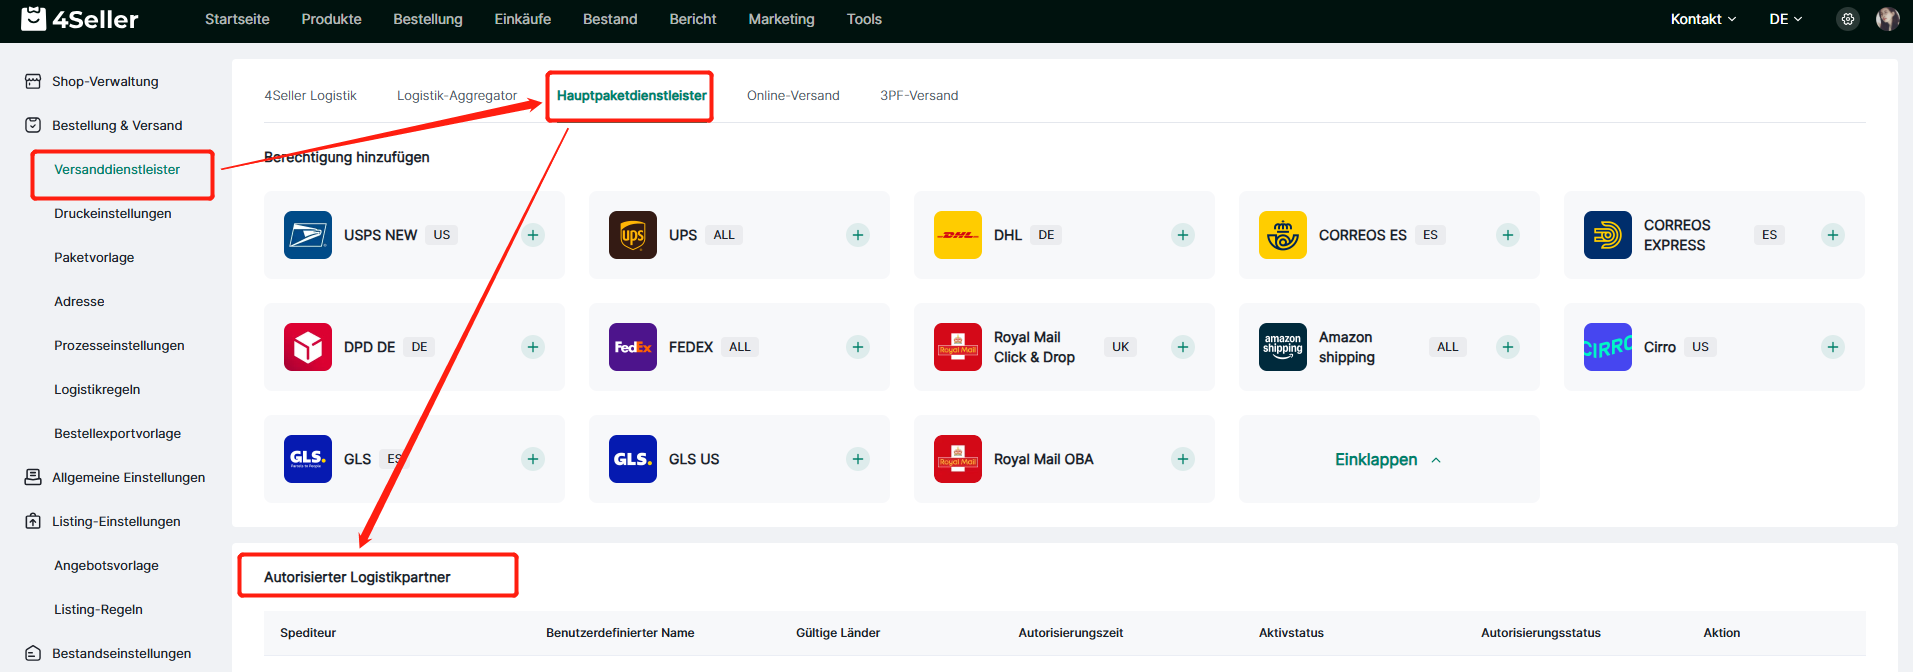The height and width of the screenshot is (672, 1913).
Task: Add CORREOS EXPRESS authorization with plus icon
Action: [1833, 235]
